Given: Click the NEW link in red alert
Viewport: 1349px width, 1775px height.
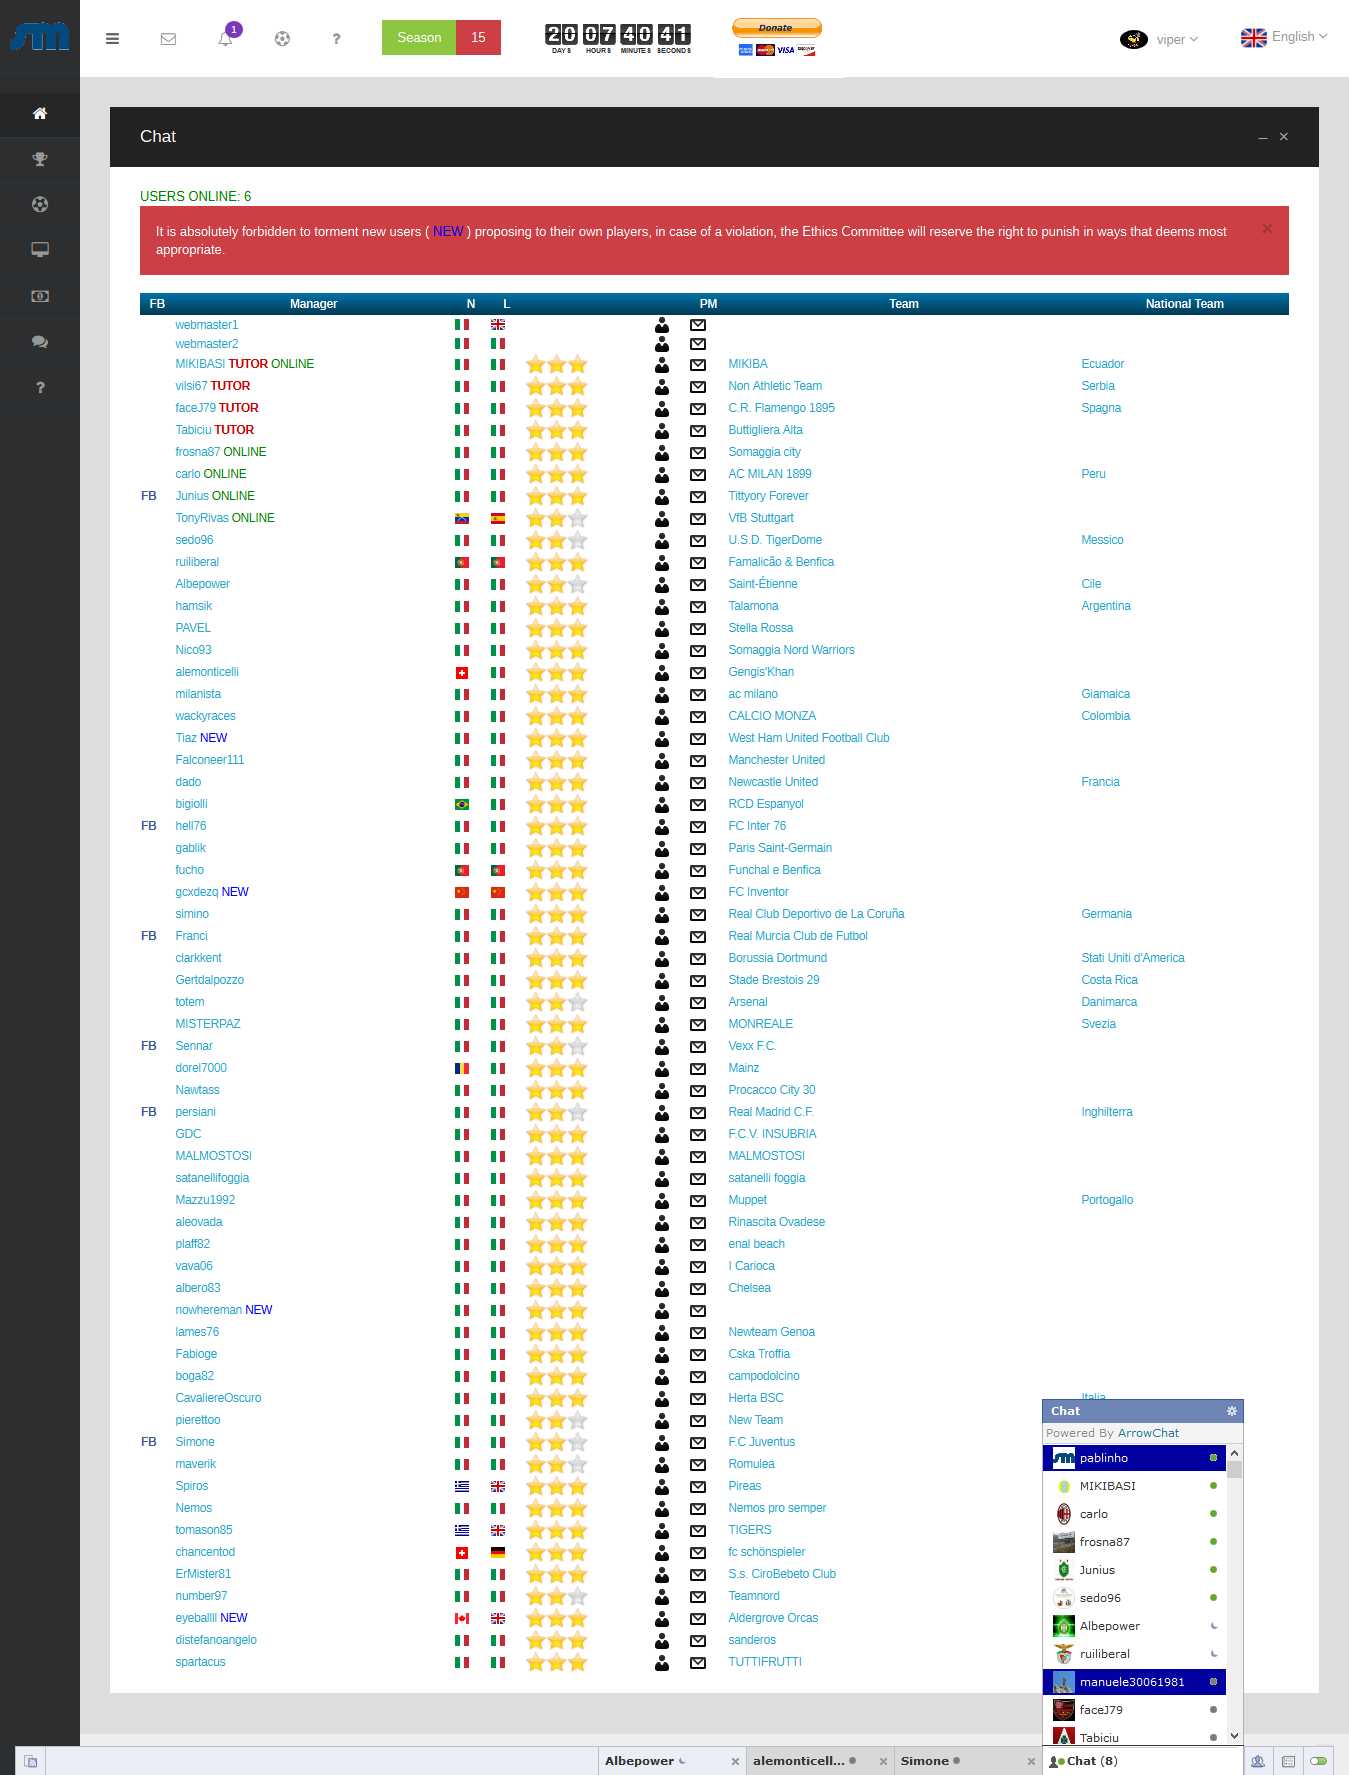Looking at the screenshot, I should tap(448, 232).
